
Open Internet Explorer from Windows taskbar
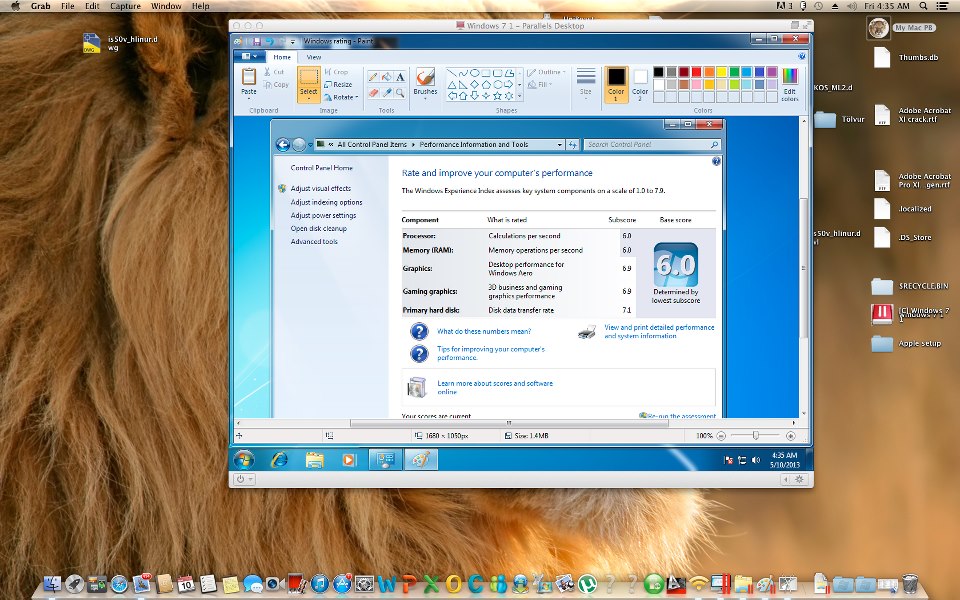279,460
